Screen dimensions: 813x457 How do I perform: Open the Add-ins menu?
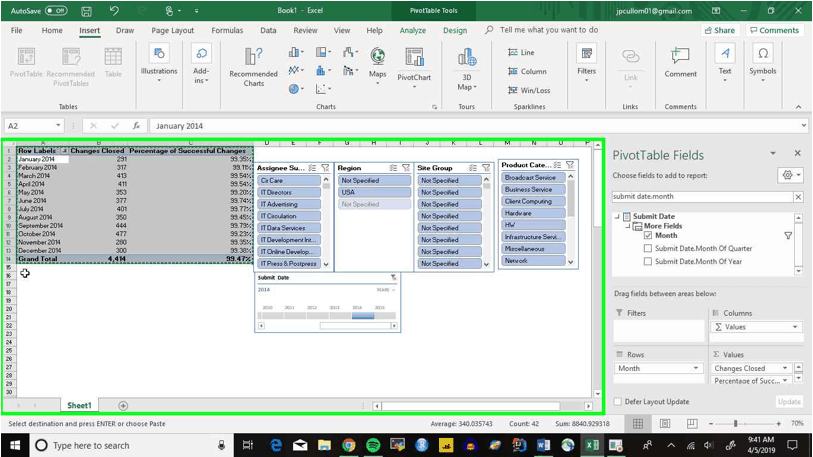201,64
